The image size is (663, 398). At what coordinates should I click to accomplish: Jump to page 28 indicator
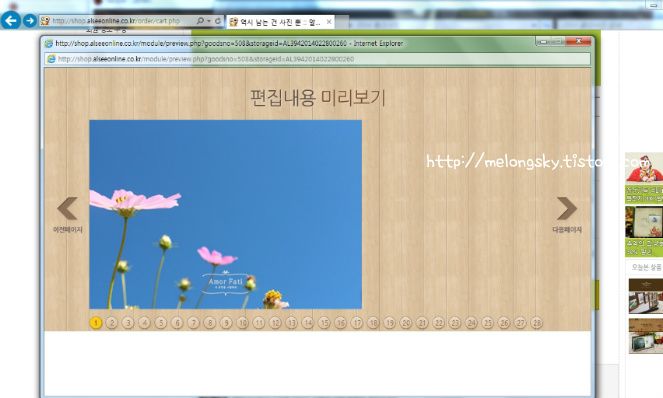(537, 323)
